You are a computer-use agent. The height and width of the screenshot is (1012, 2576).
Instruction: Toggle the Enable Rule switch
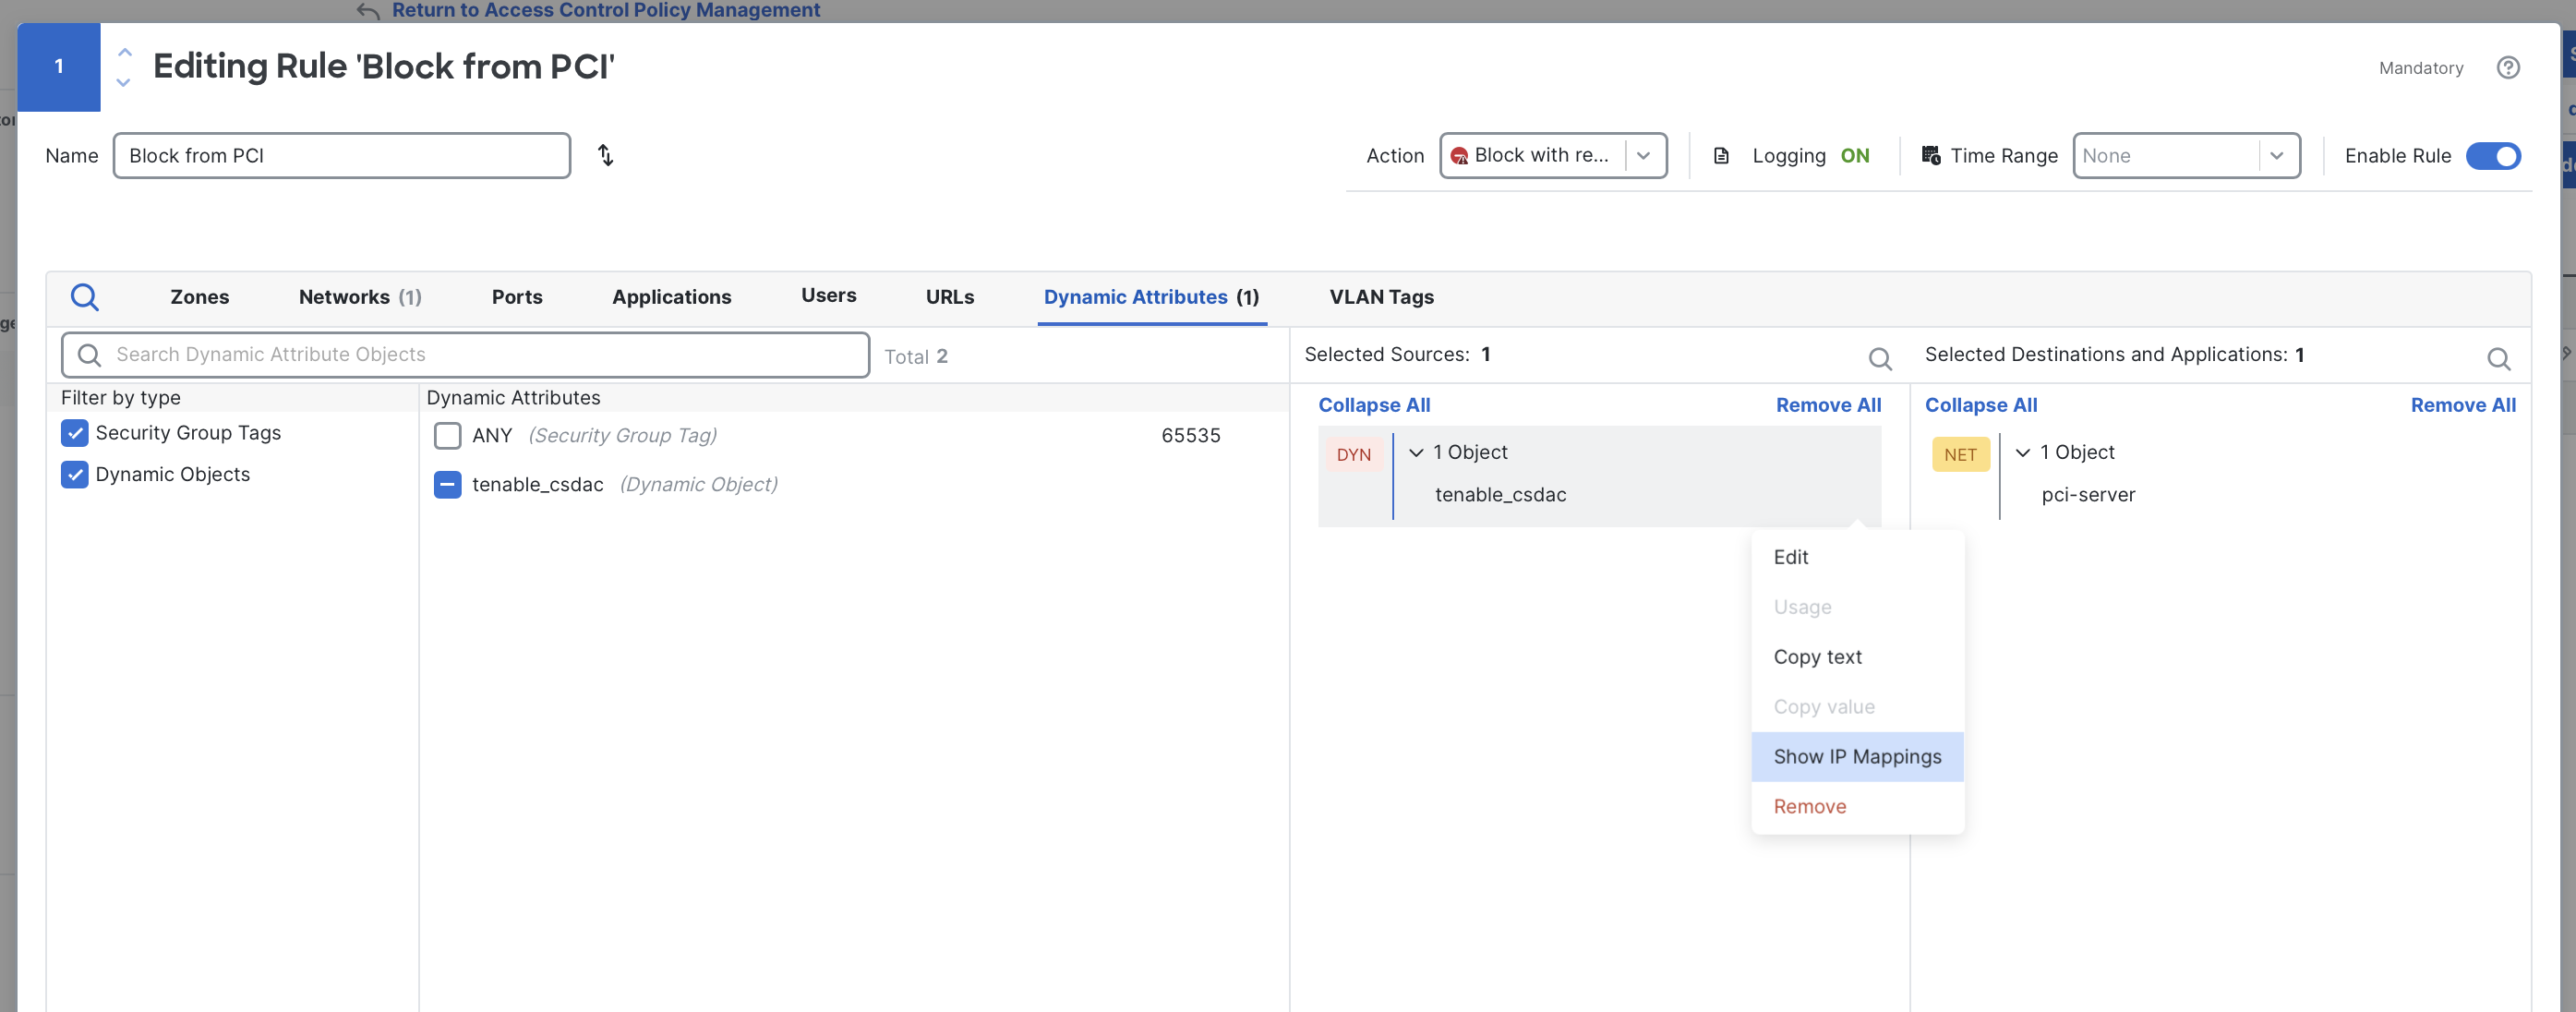pos(2492,156)
